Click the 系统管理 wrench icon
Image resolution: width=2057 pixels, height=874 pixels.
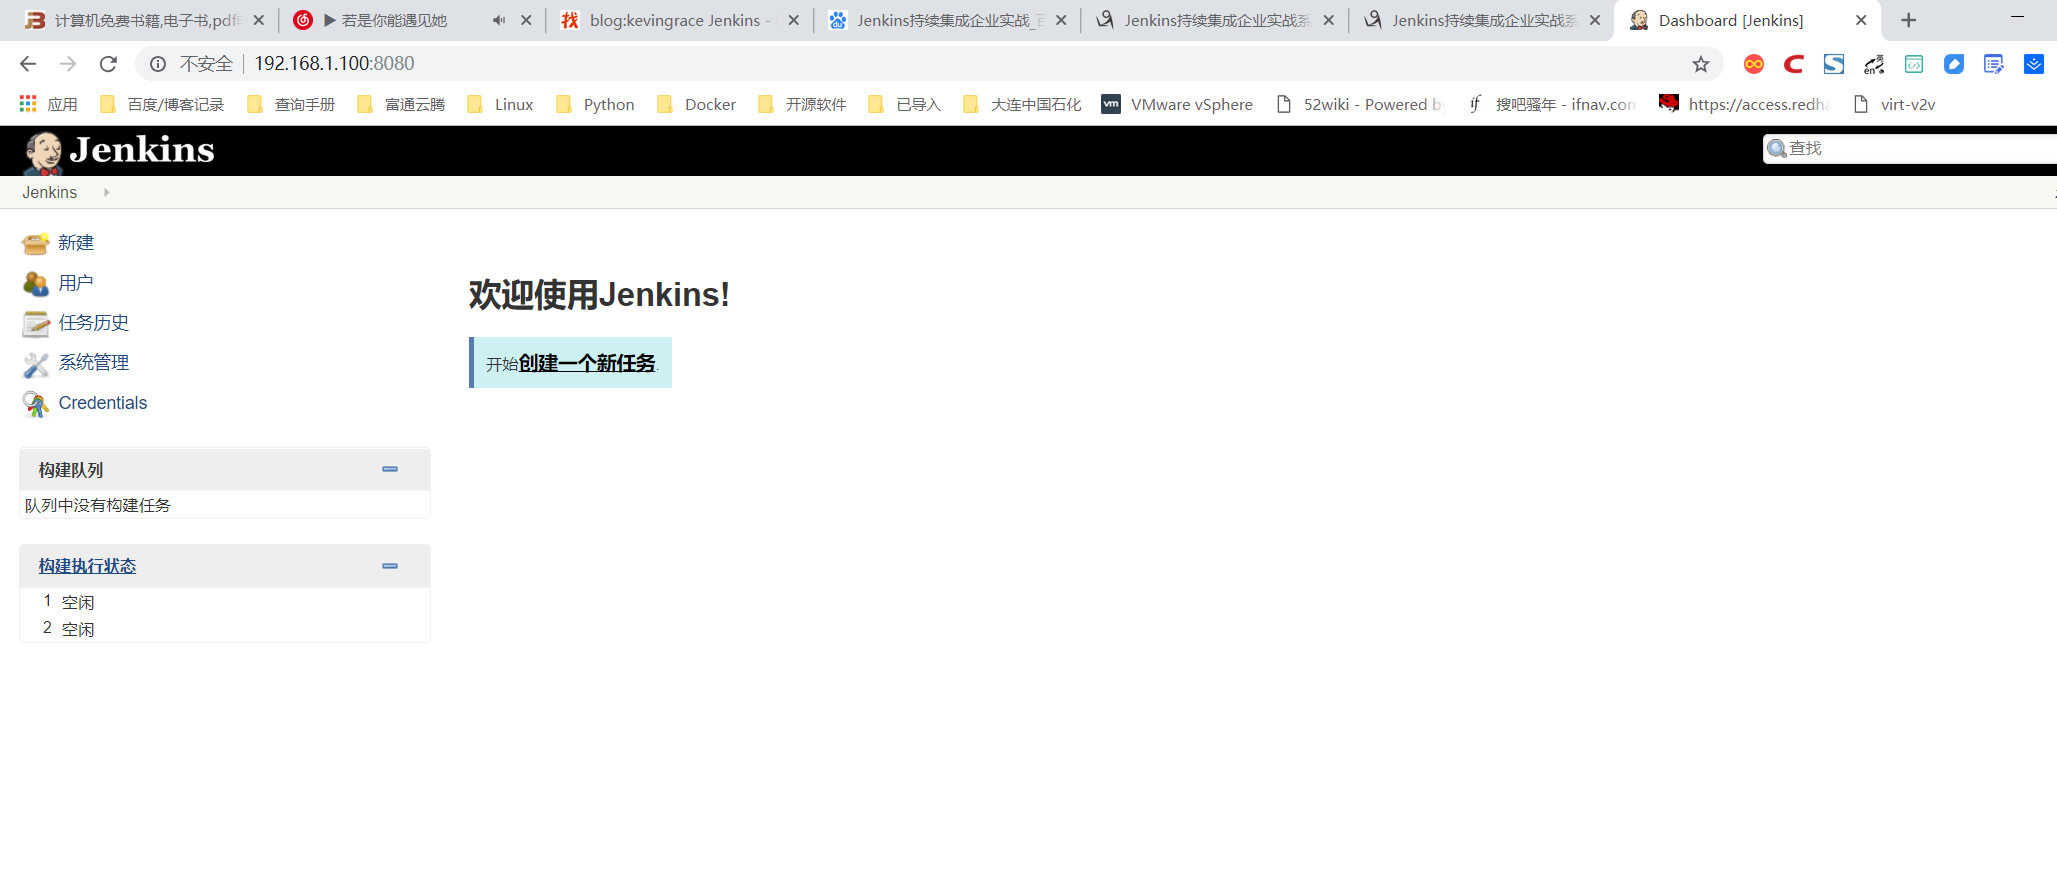coord(36,364)
